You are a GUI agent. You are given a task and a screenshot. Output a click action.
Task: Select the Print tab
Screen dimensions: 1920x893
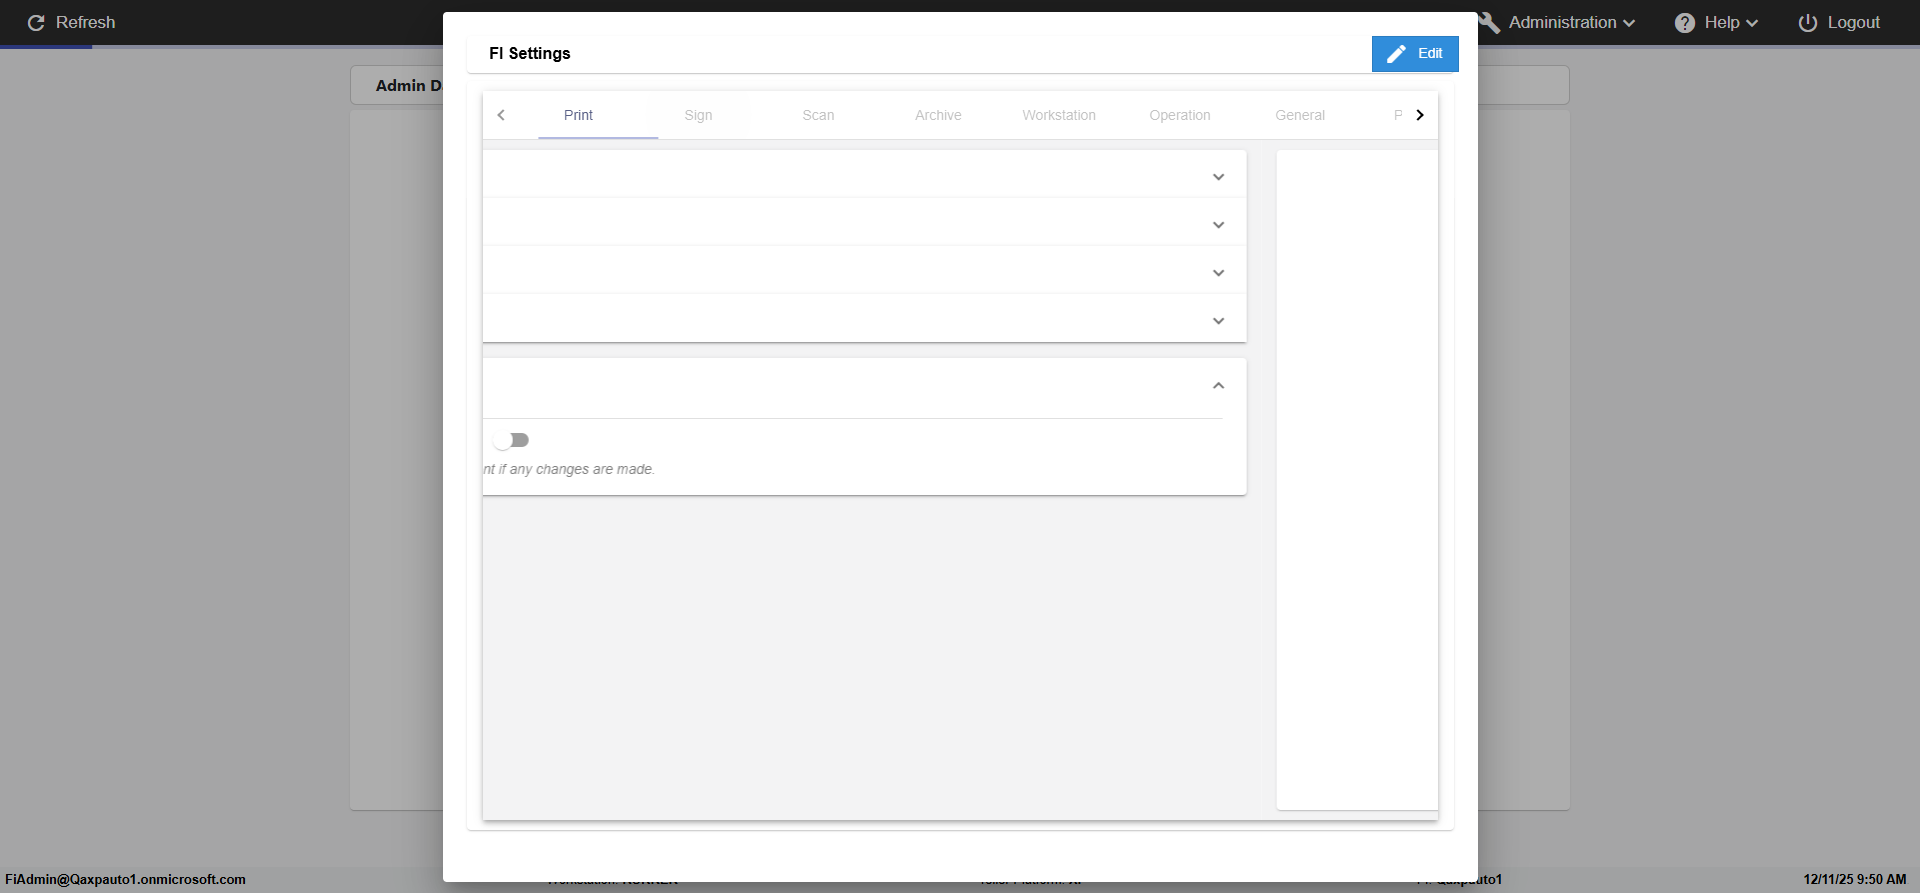point(578,115)
